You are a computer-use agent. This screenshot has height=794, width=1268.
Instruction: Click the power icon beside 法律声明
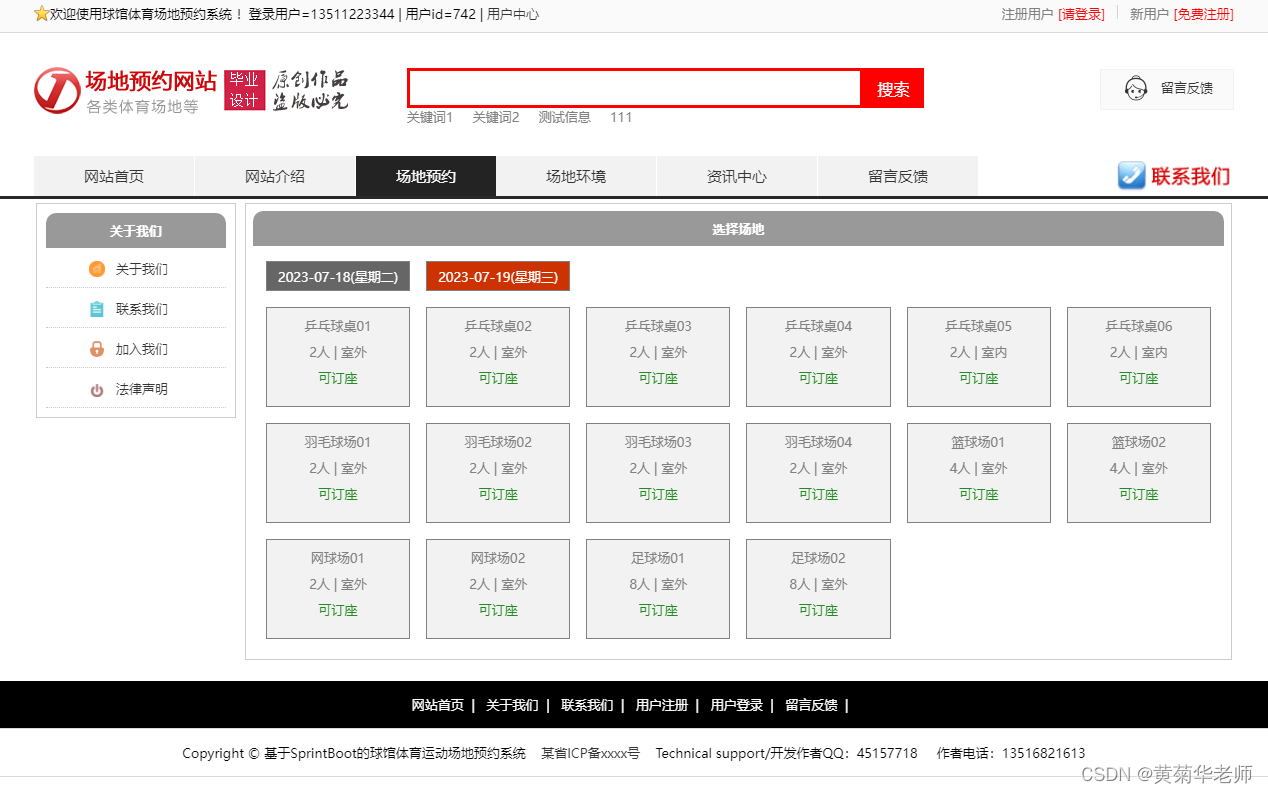coord(96,388)
